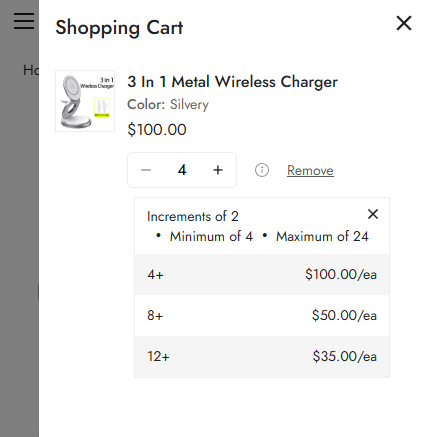428x437 pixels.
Task: Click the Color: Silvery variant label
Action: point(168,105)
